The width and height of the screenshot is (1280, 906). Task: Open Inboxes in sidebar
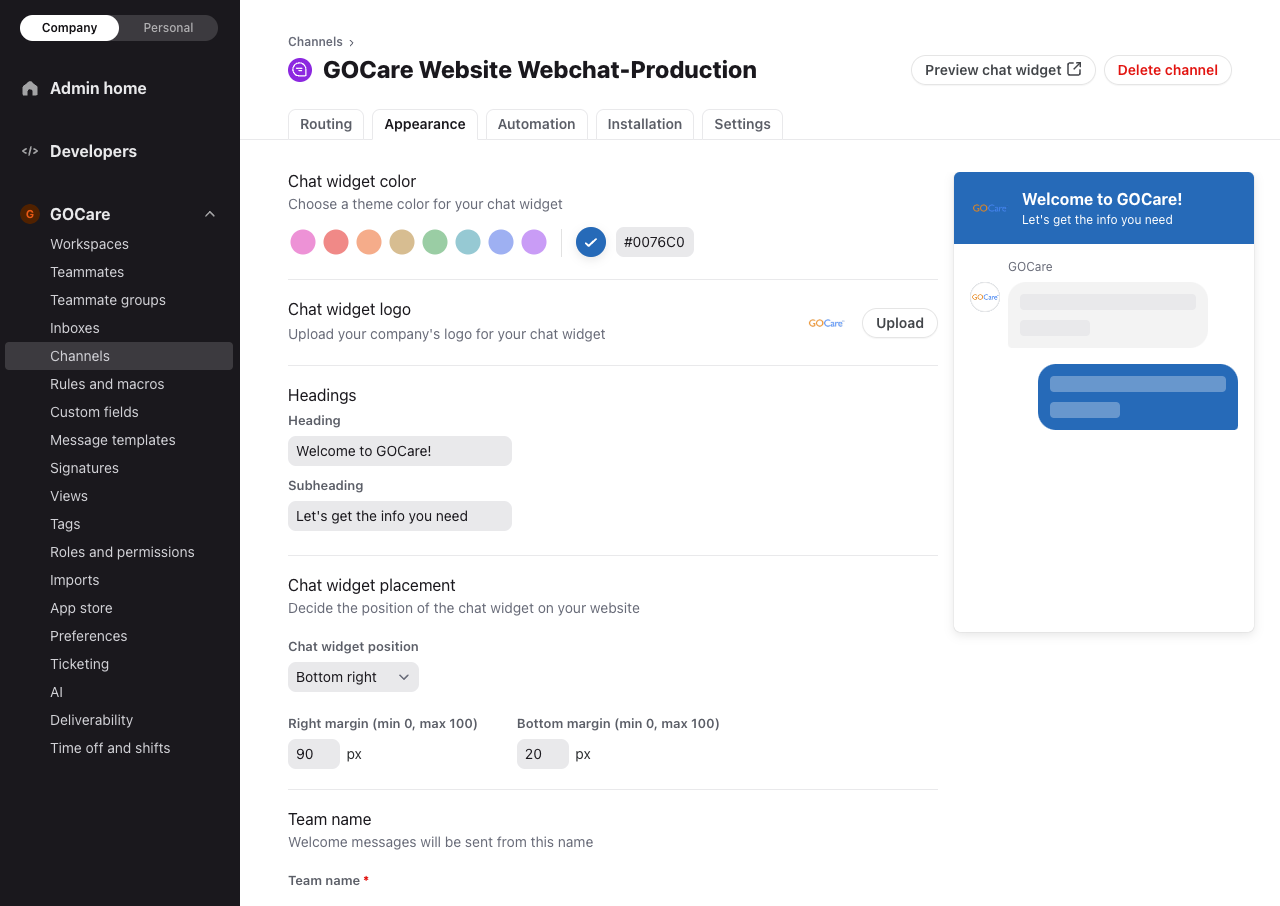pyautogui.click(x=119, y=328)
